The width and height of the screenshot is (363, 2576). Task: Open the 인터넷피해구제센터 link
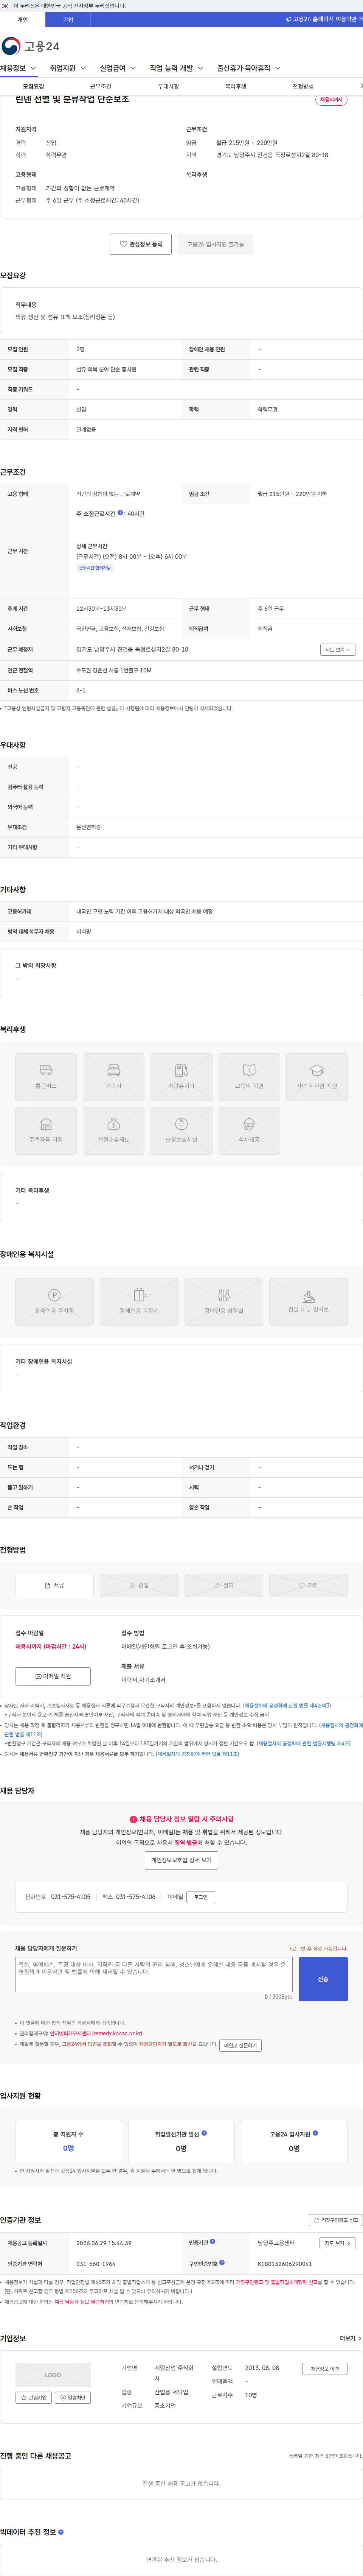(x=96, y=2033)
